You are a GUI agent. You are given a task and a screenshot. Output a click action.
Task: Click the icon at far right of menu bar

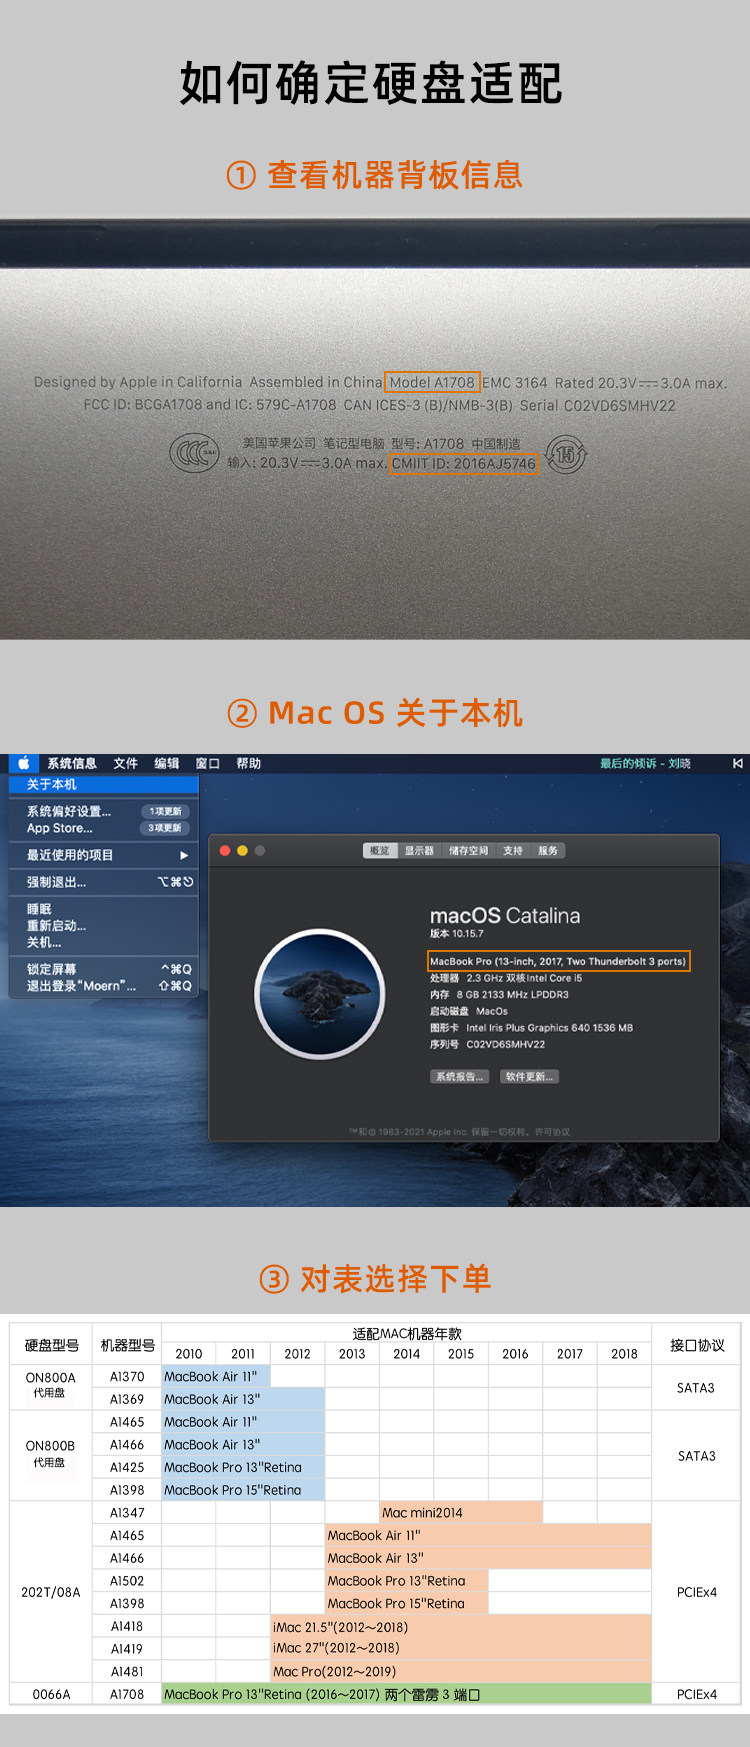click(x=737, y=763)
